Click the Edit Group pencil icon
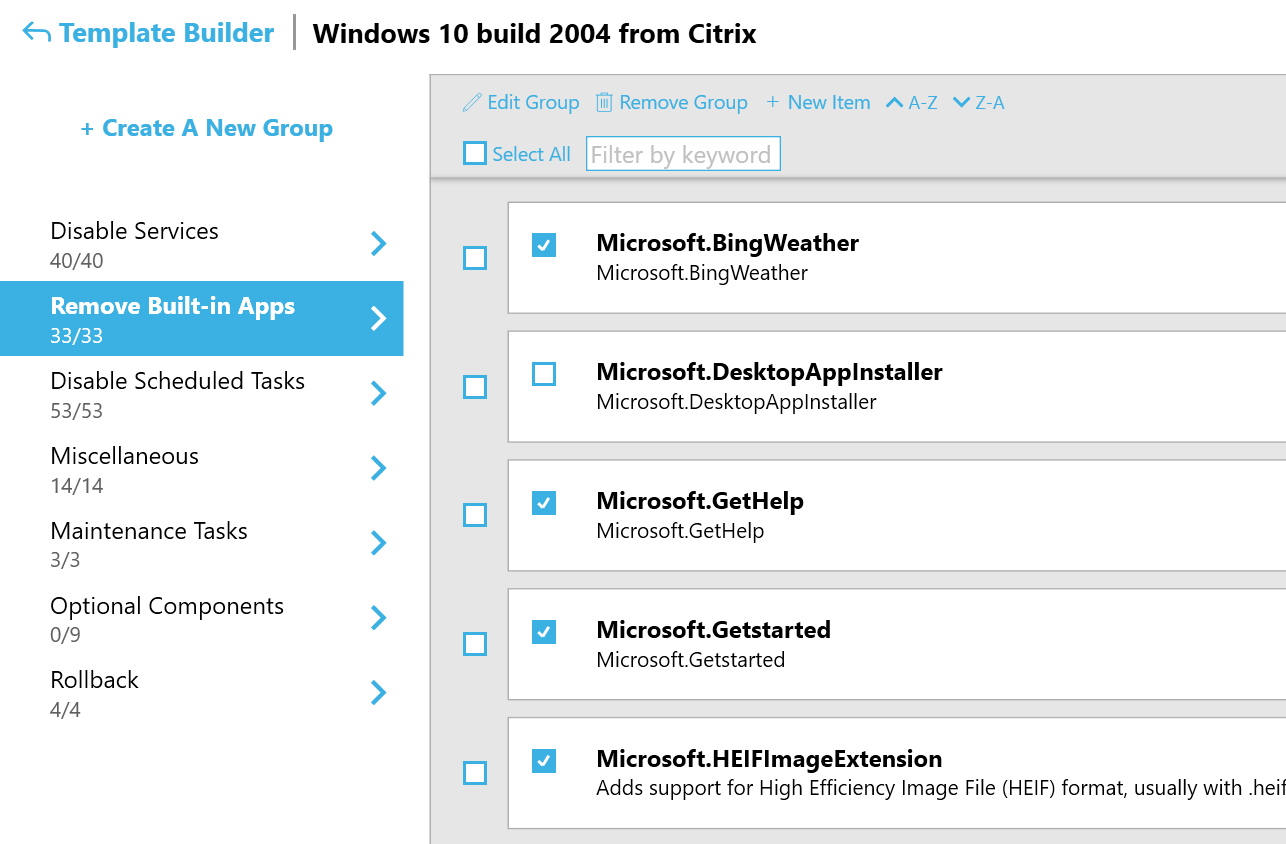 tap(472, 103)
